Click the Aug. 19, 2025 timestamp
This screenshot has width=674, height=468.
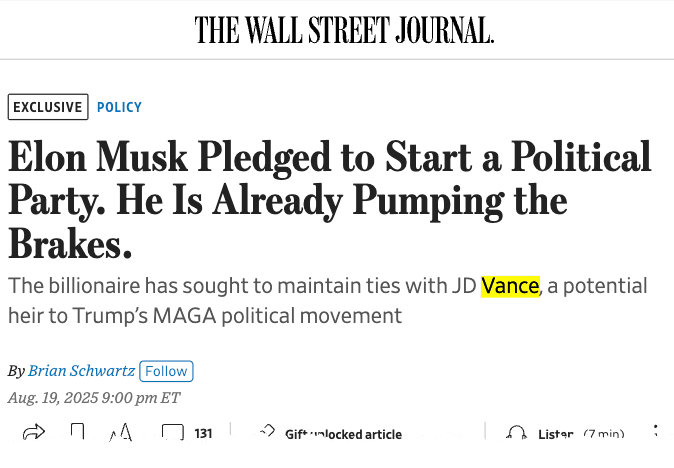(x=94, y=397)
